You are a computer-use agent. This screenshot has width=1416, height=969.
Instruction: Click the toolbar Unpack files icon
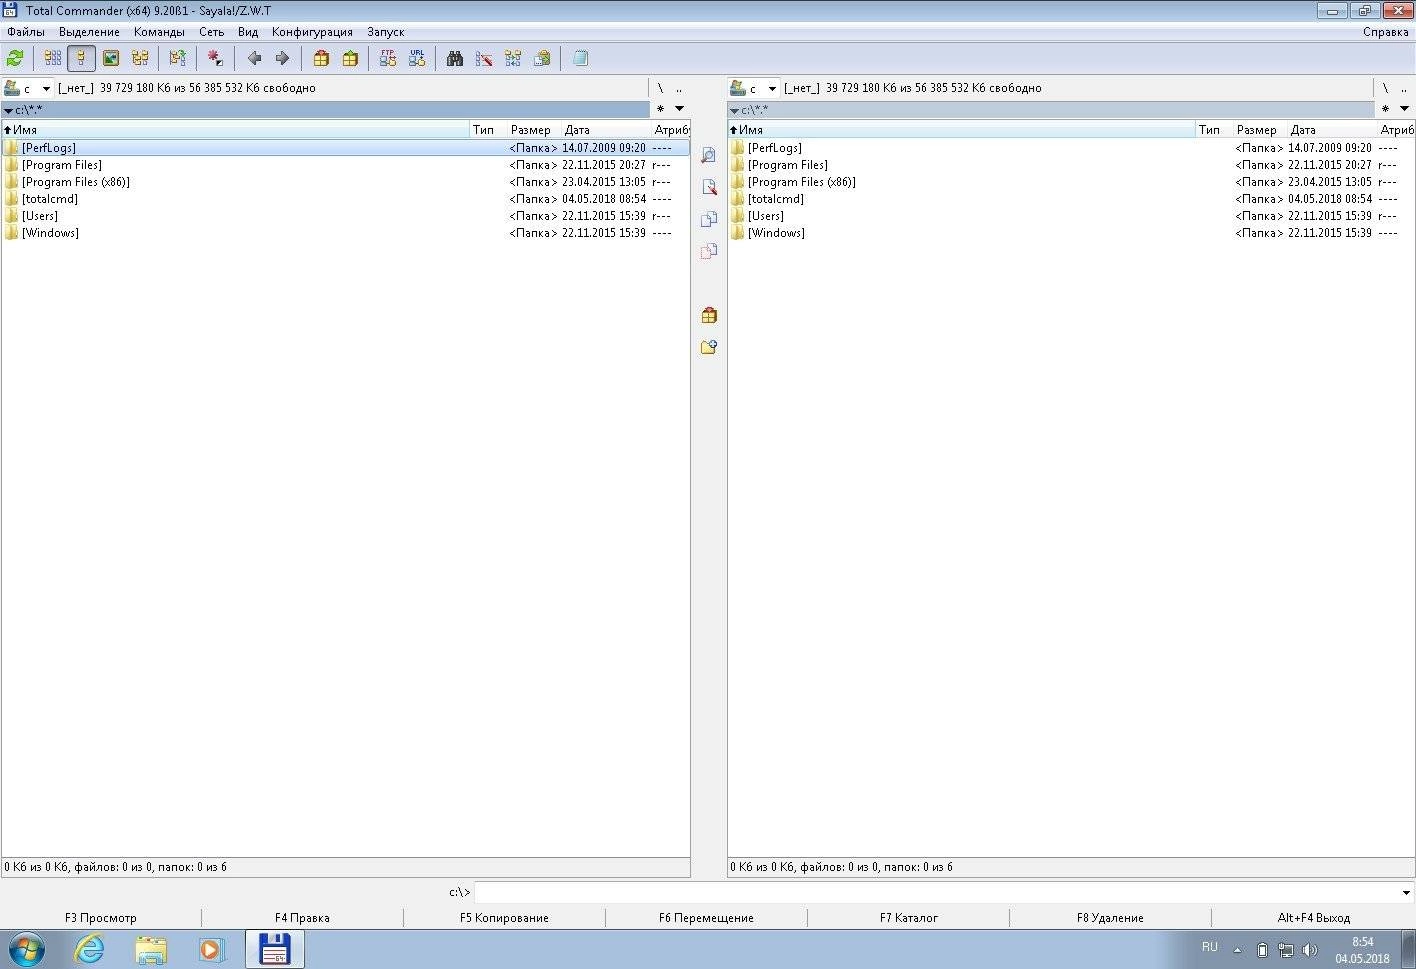[x=350, y=58]
